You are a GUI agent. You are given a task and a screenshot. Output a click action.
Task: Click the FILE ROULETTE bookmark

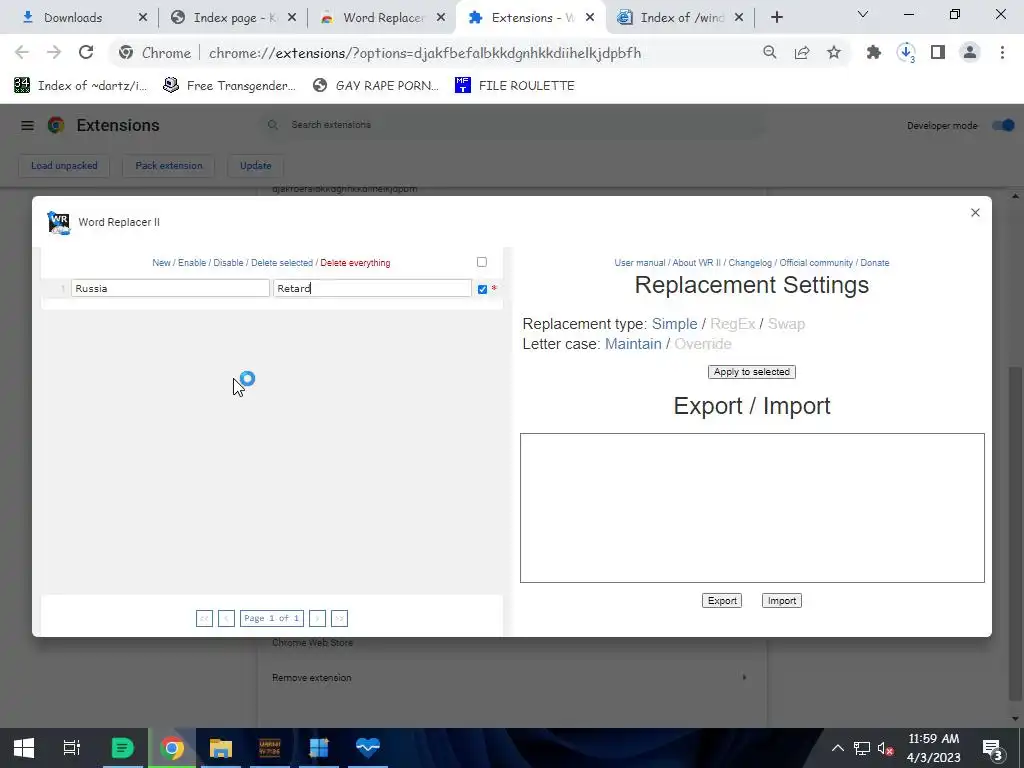pos(515,86)
